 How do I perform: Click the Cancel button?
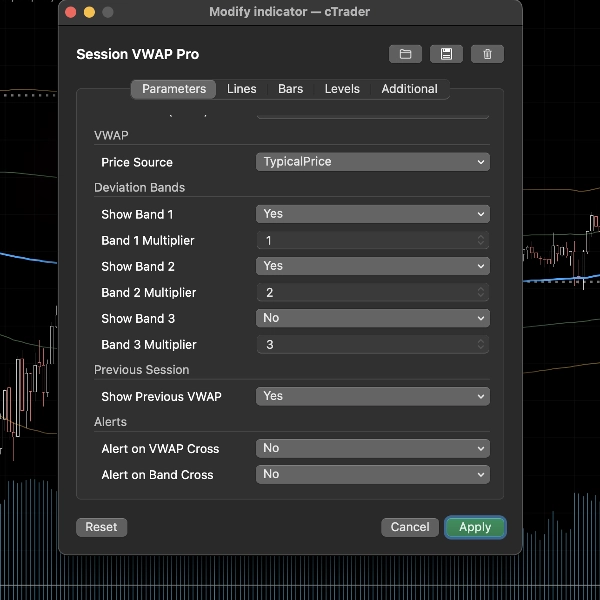(410, 527)
